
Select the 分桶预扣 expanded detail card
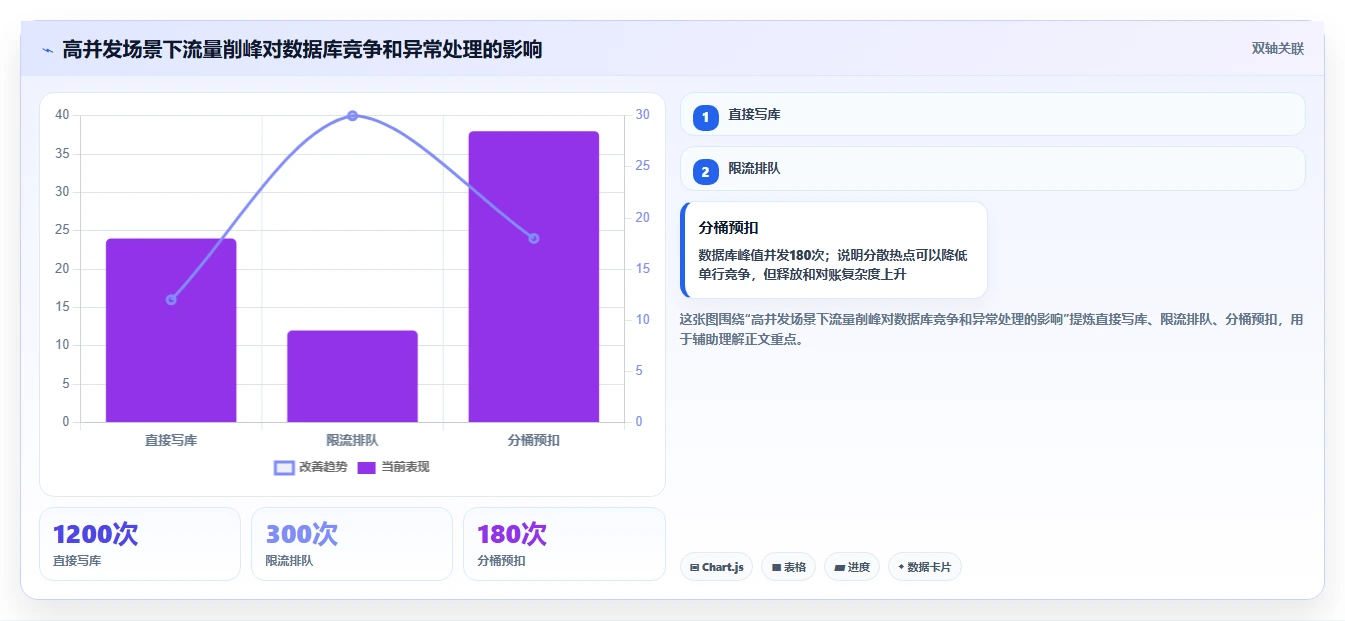coord(834,250)
